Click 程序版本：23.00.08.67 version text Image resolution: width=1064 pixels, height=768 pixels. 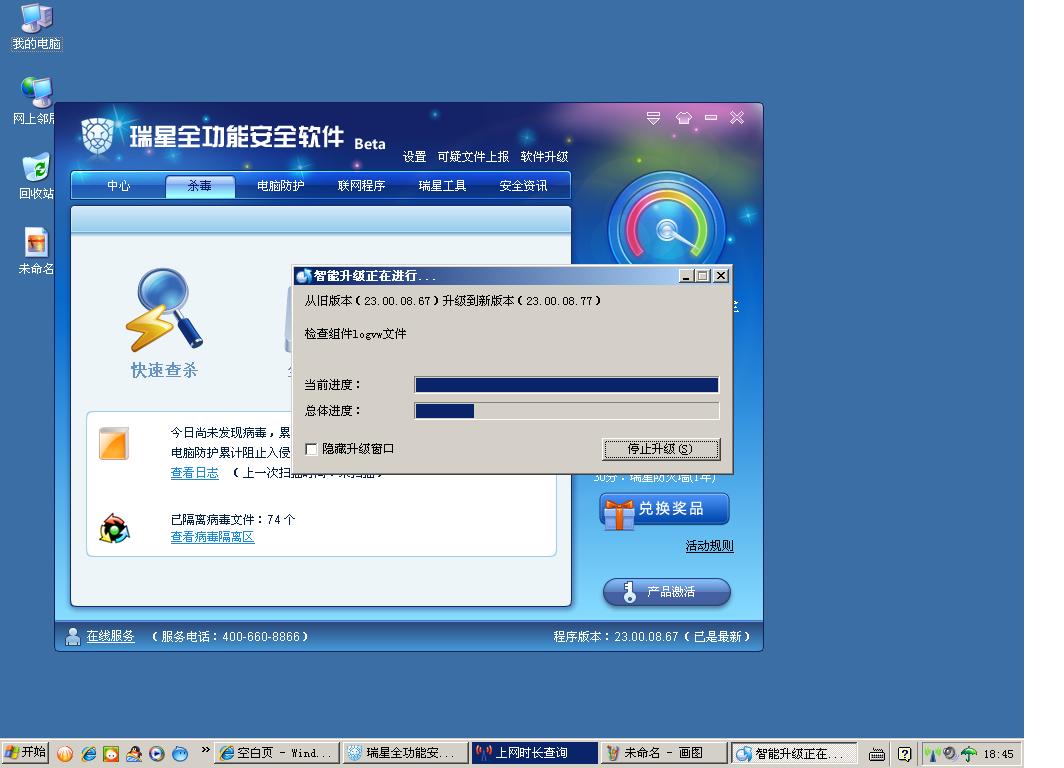click(615, 637)
